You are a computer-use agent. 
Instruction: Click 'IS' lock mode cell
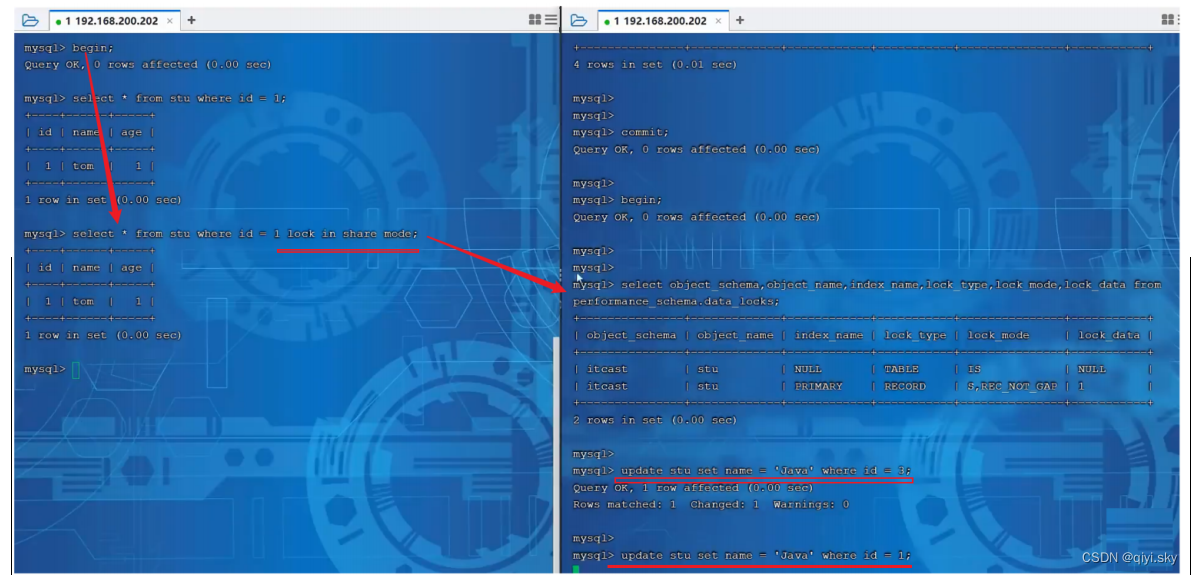click(x=973, y=370)
